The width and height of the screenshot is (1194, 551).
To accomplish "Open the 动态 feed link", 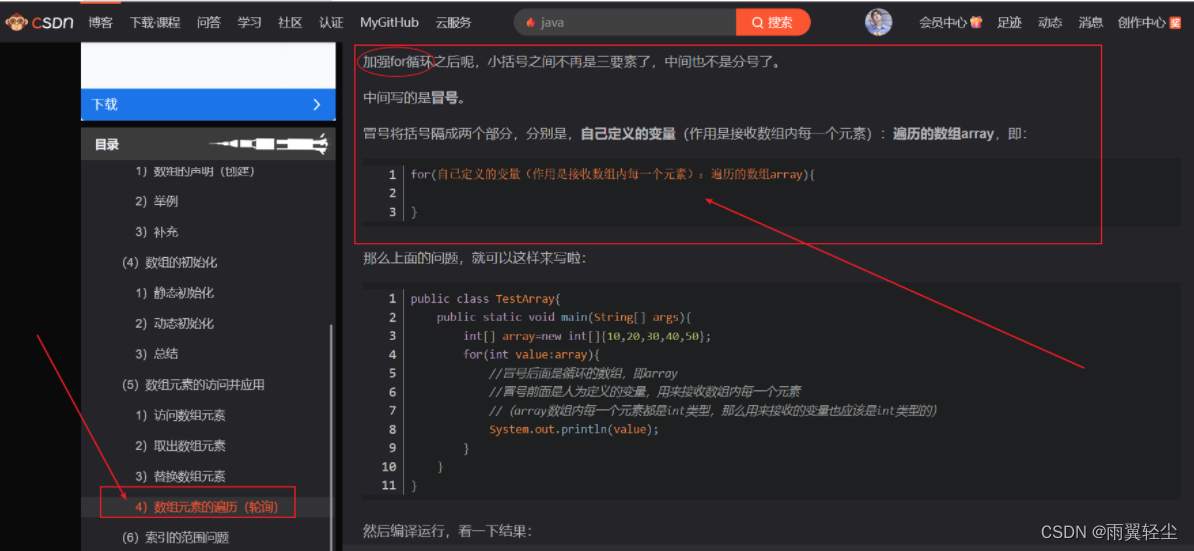I will click(x=1050, y=22).
